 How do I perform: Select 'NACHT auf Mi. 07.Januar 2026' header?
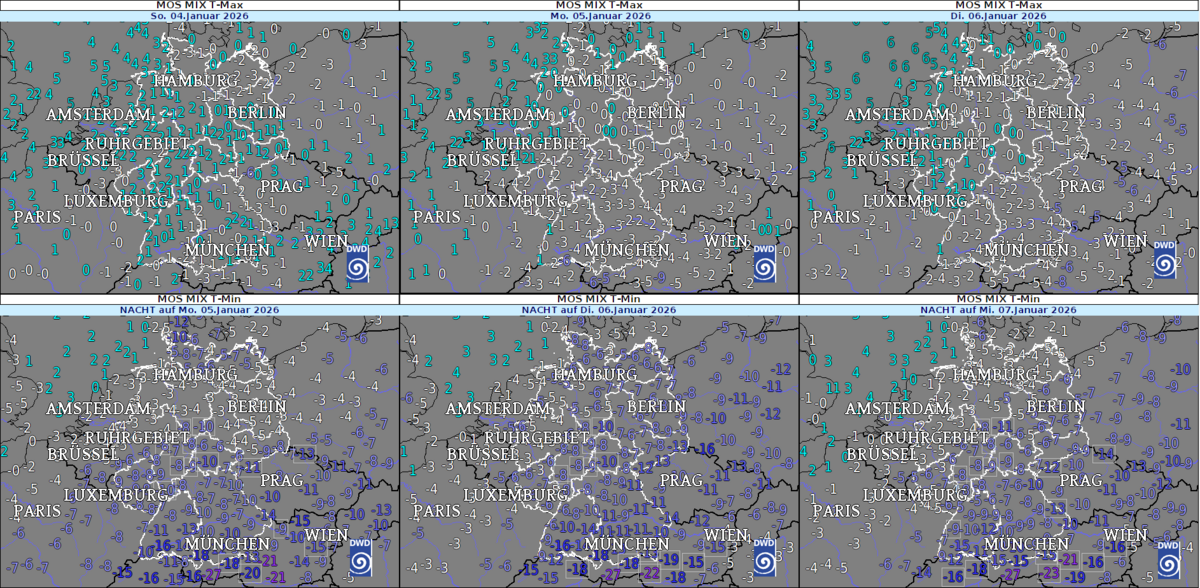click(1000, 310)
